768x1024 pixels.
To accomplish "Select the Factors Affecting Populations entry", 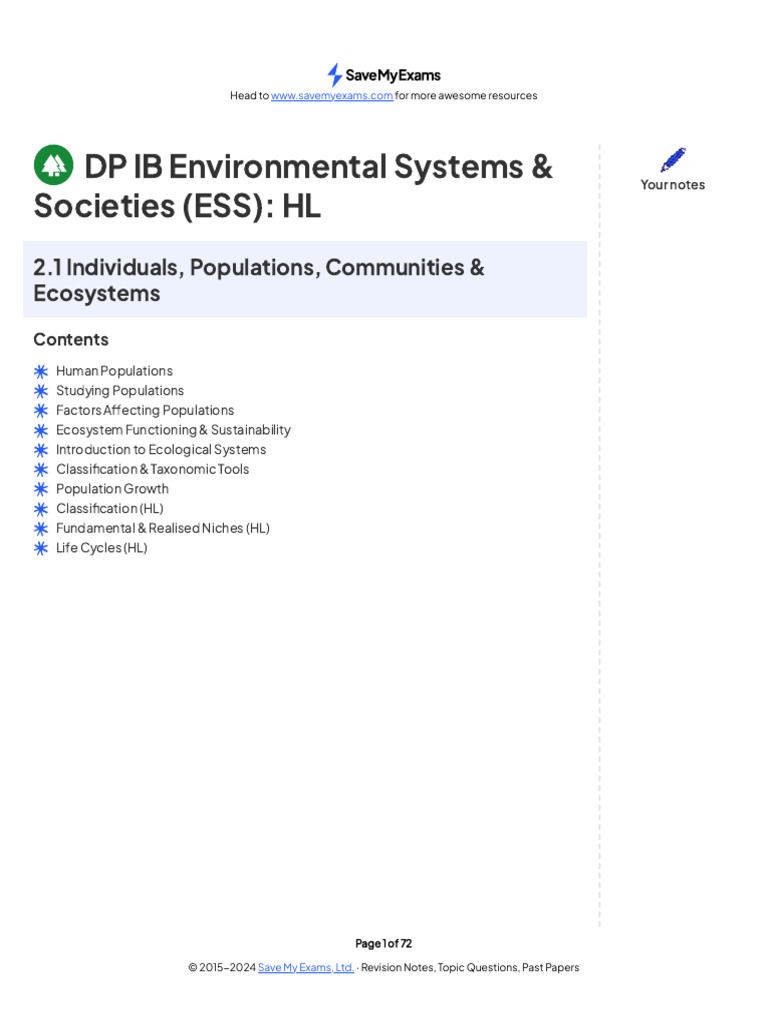I will pos(145,410).
